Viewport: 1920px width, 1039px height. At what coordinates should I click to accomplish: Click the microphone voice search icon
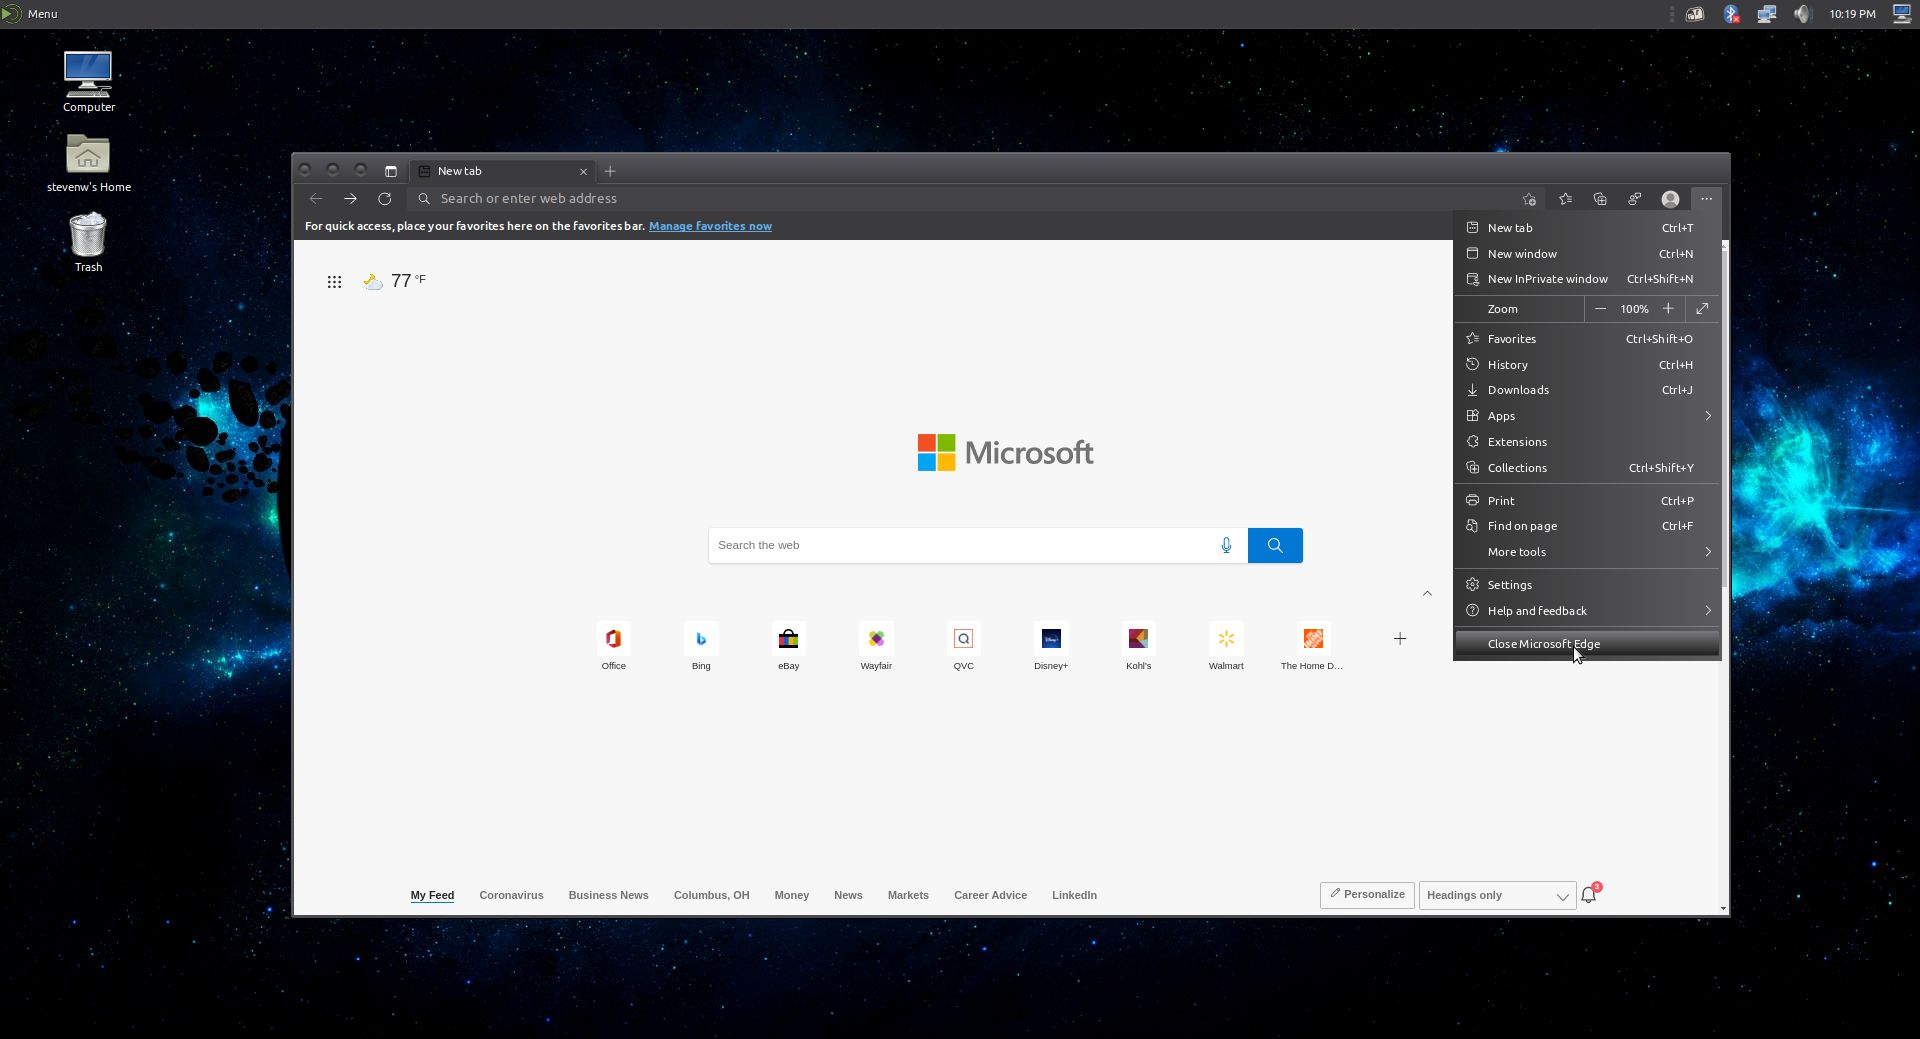[x=1226, y=545]
